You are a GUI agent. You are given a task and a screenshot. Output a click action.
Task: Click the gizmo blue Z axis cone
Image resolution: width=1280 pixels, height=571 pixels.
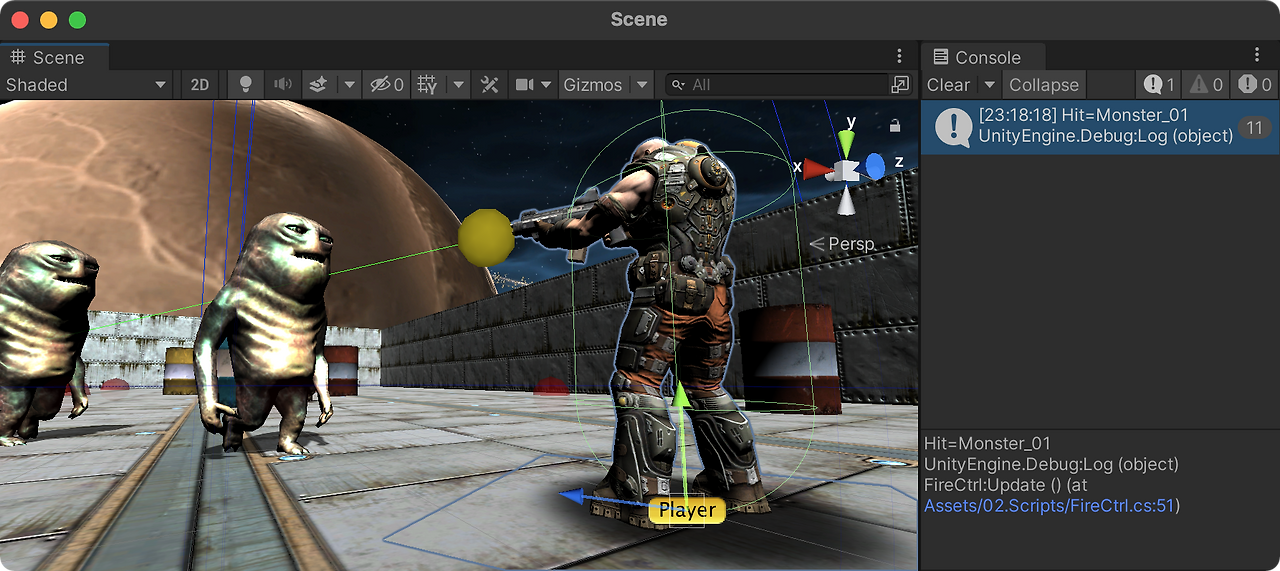click(x=875, y=167)
